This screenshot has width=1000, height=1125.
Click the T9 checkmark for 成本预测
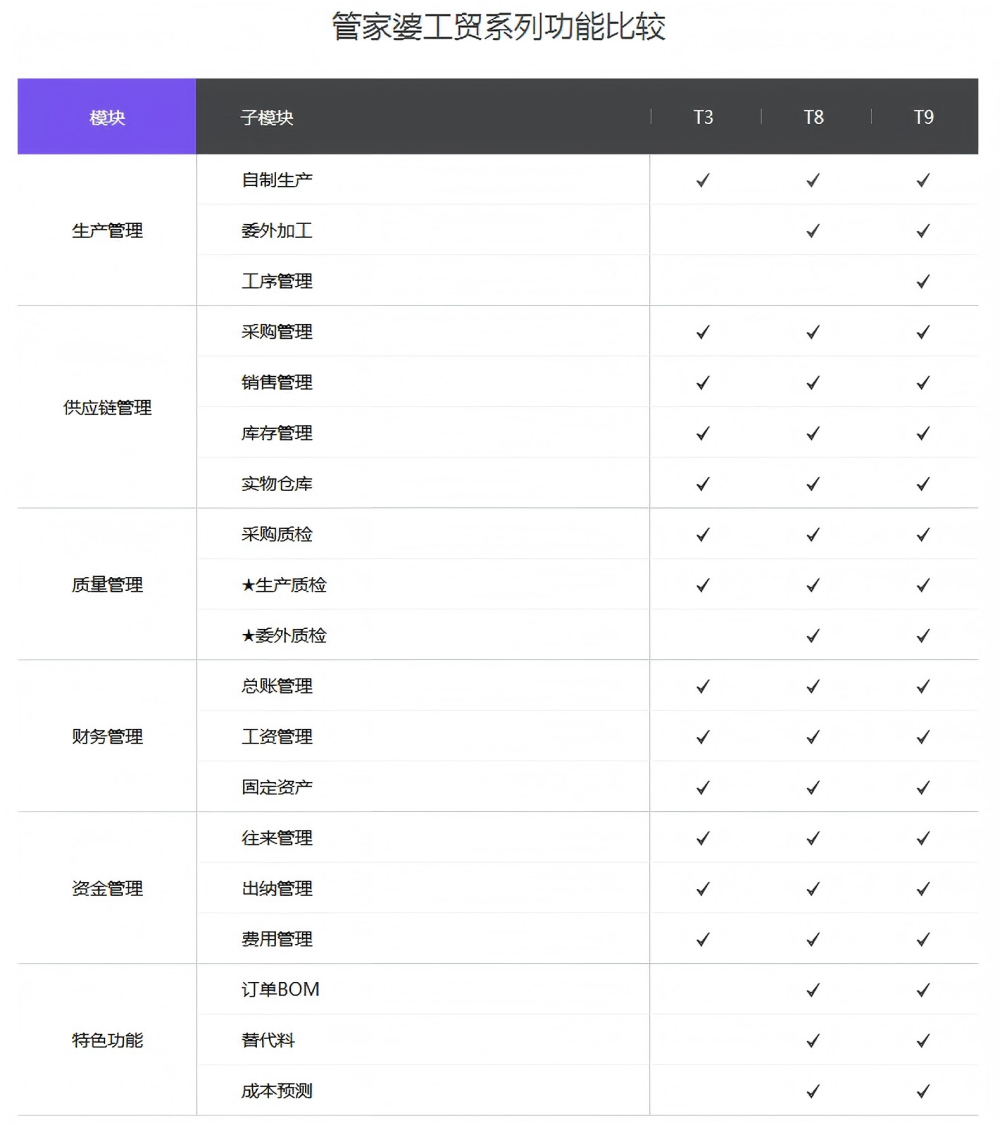tap(923, 1091)
